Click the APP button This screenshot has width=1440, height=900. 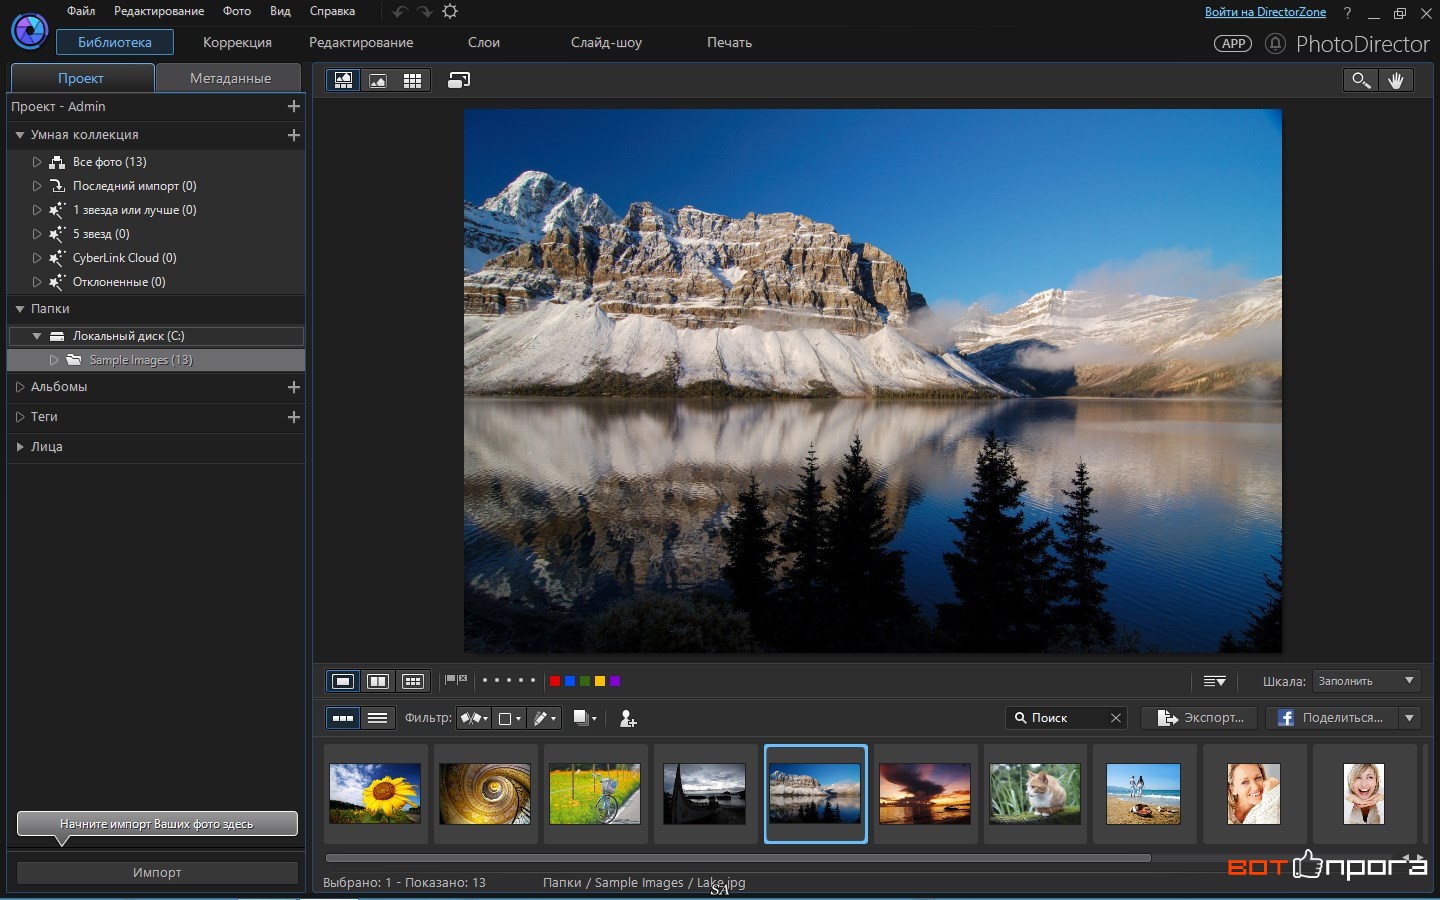point(1233,43)
